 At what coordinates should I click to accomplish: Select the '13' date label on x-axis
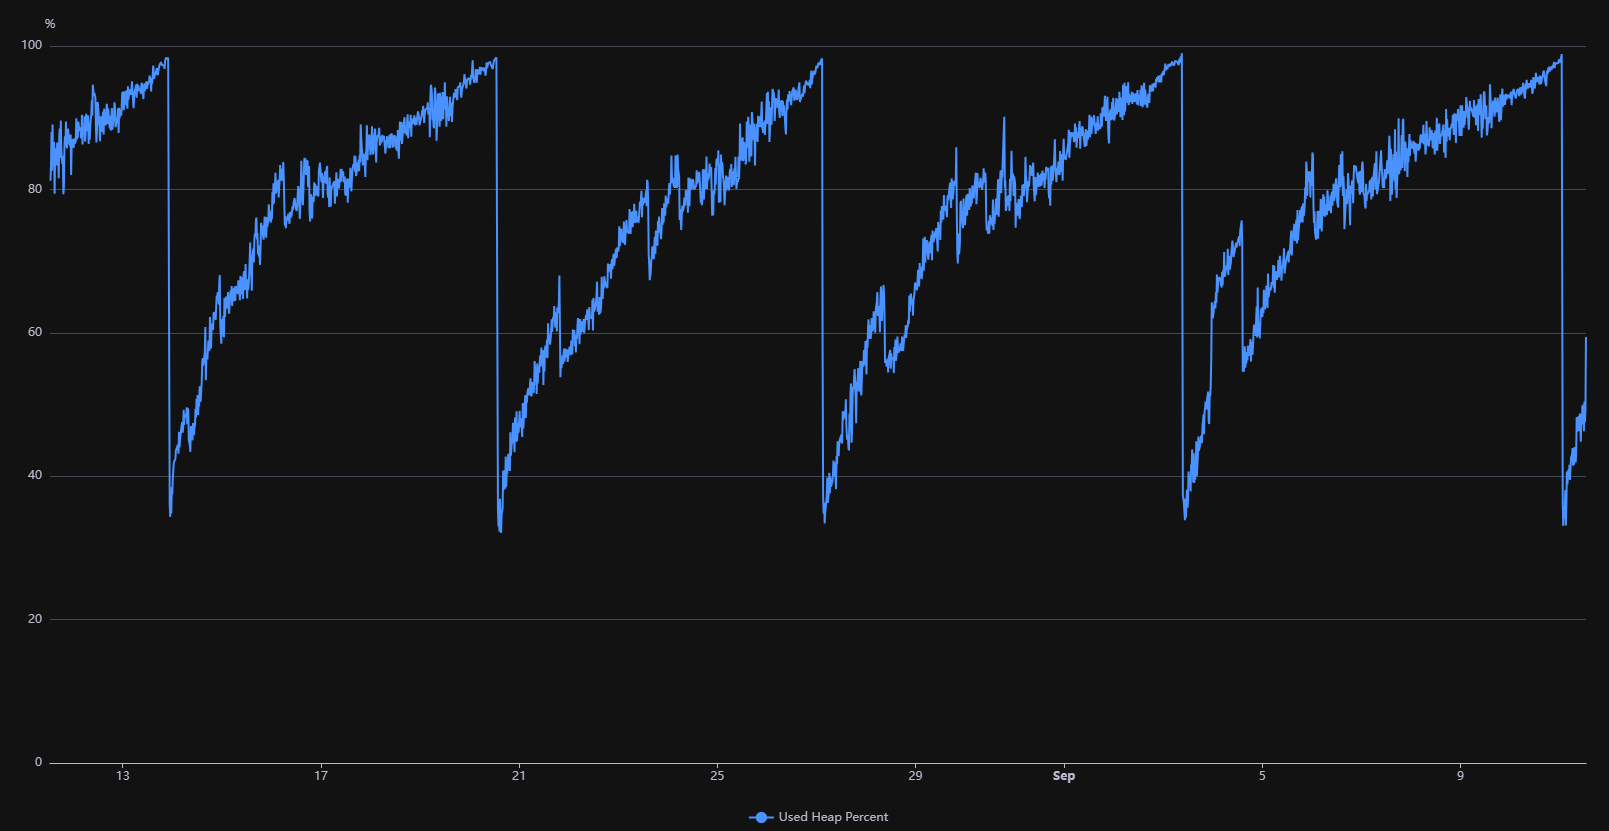[123, 776]
